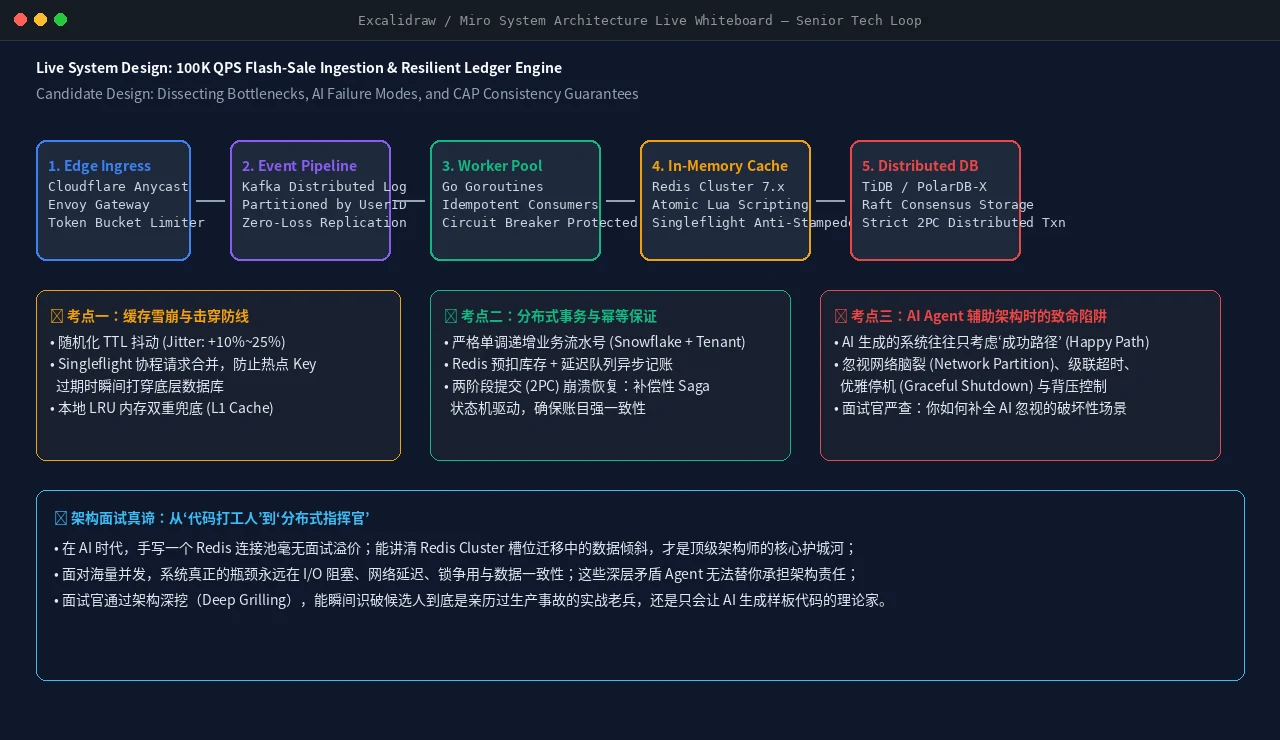Click the connector between Worker Pool and In-Memory Cache

coord(621,200)
